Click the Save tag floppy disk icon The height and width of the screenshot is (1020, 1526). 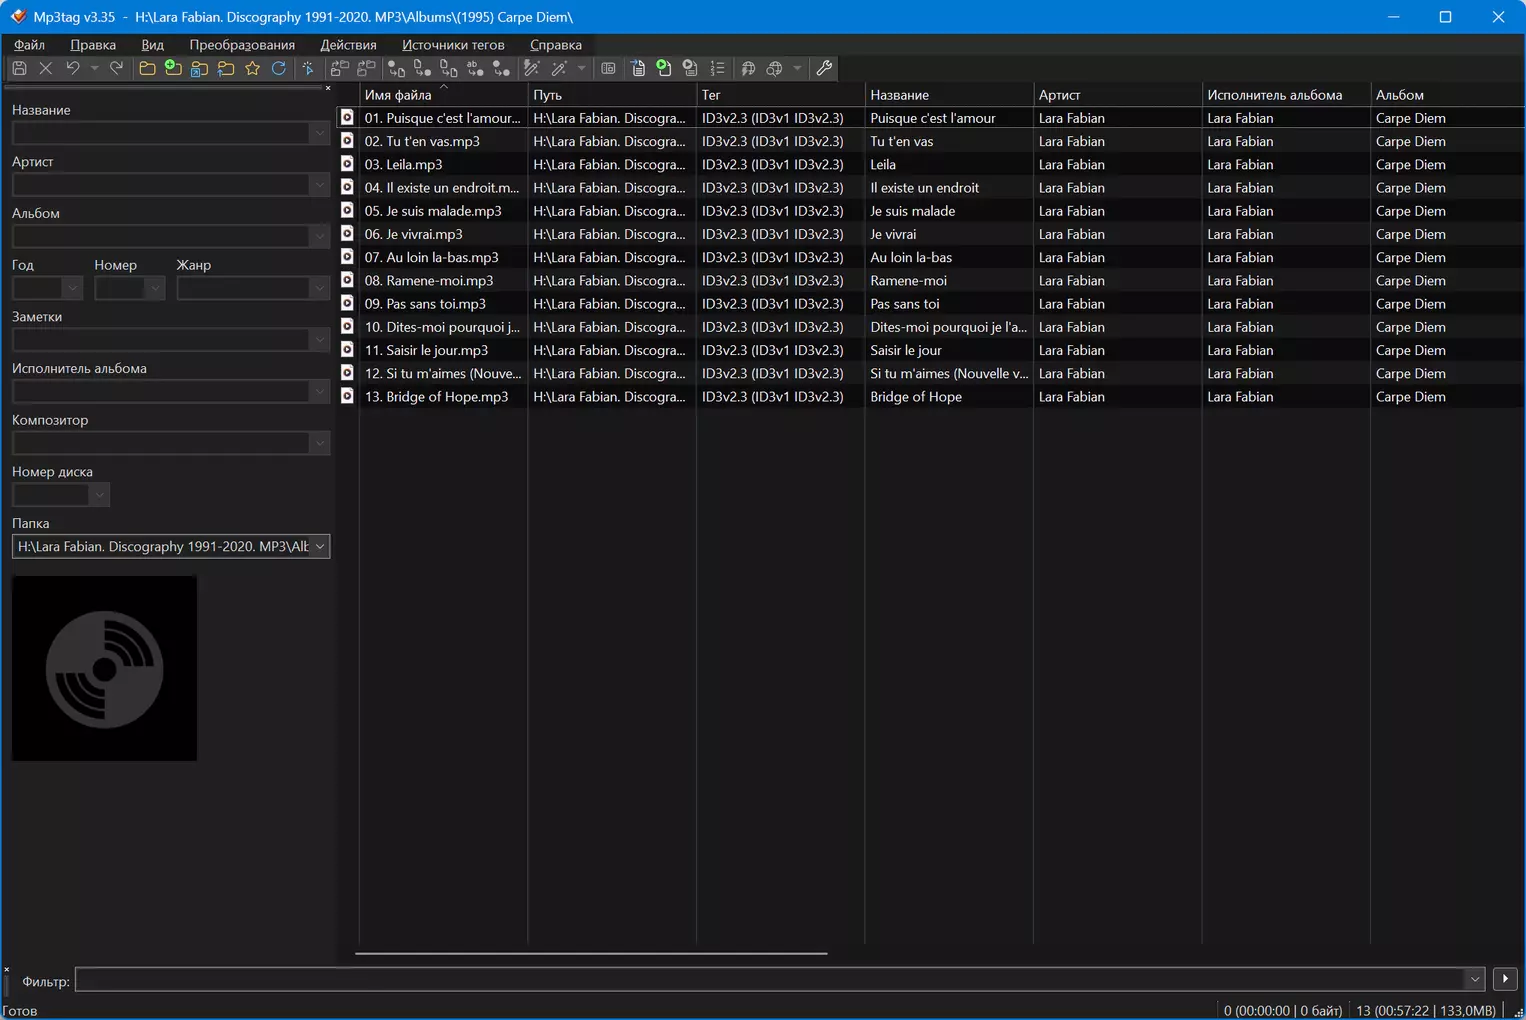point(19,68)
